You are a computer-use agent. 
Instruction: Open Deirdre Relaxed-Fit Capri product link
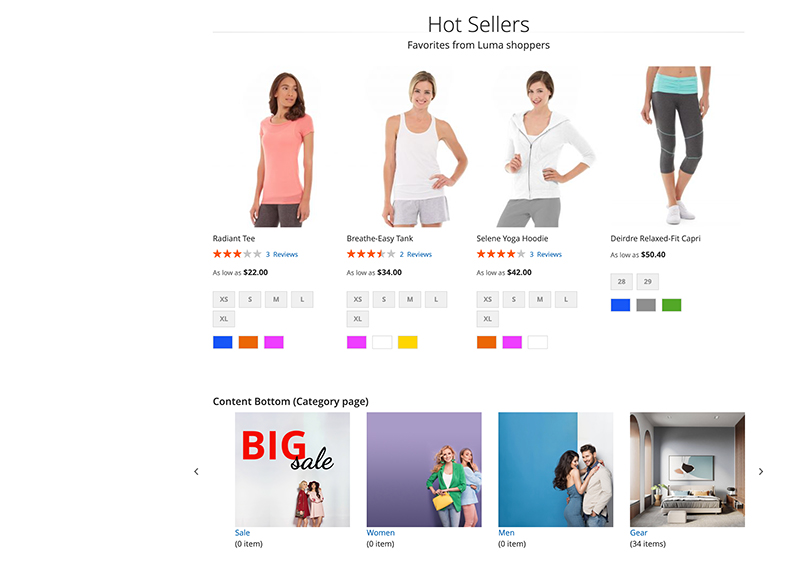click(x=655, y=238)
